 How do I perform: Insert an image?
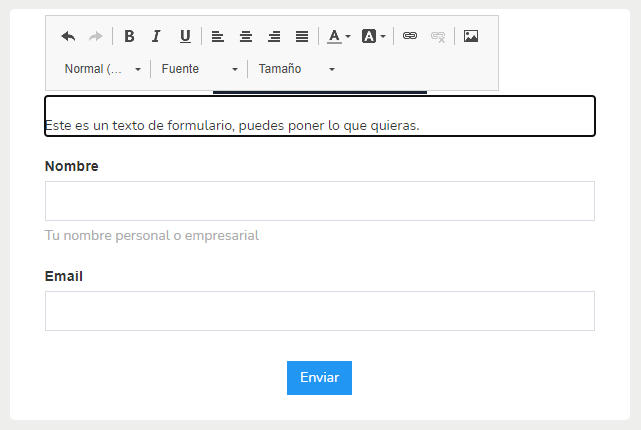pyautogui.click(x=471, y=36)
